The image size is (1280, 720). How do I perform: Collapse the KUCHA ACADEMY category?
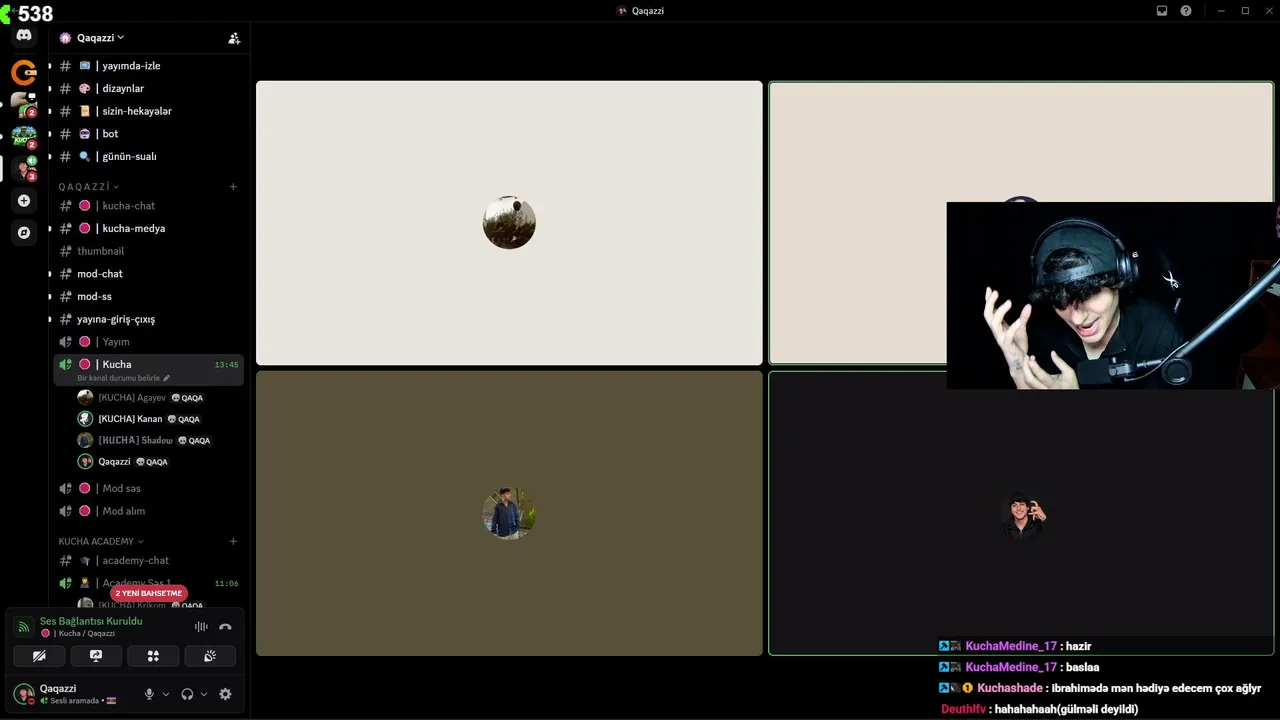click(x=101, y=541)
